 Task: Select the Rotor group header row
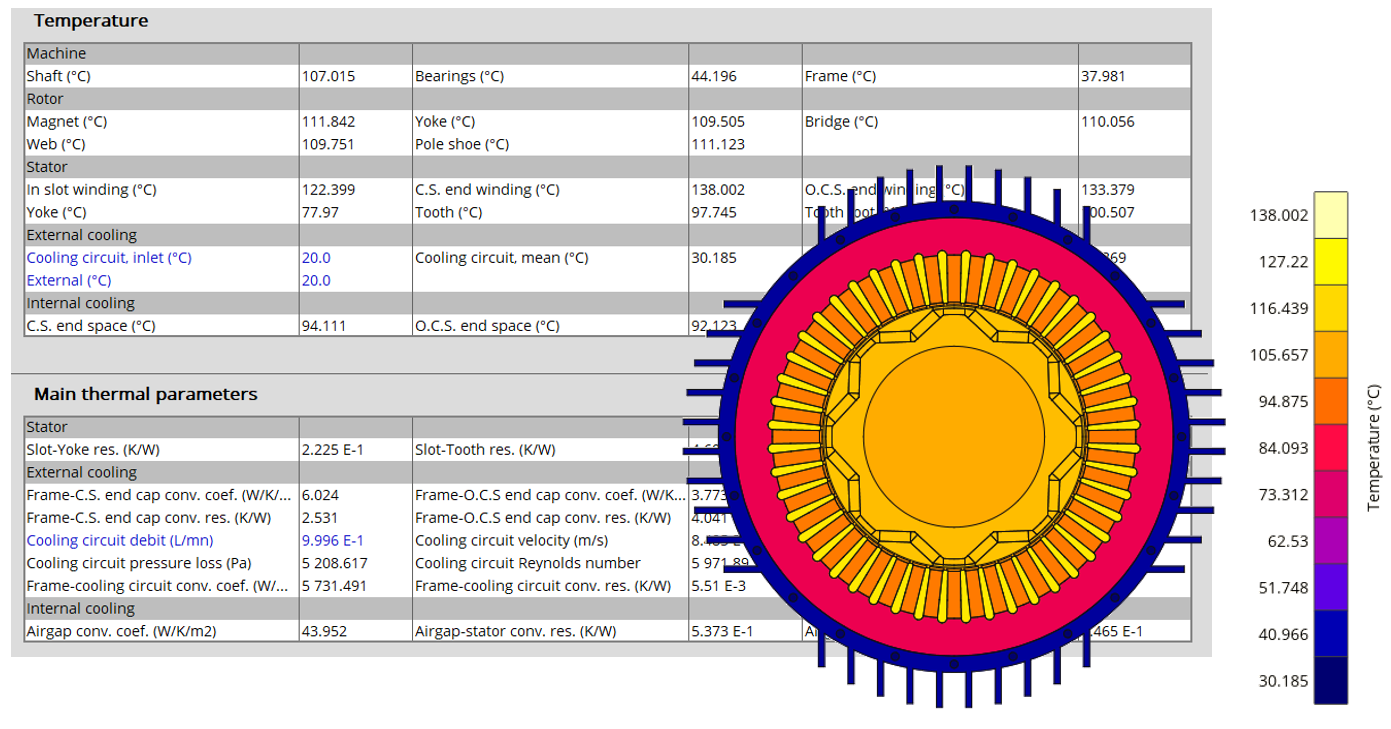pyautogui.click(x=45, y=99)
